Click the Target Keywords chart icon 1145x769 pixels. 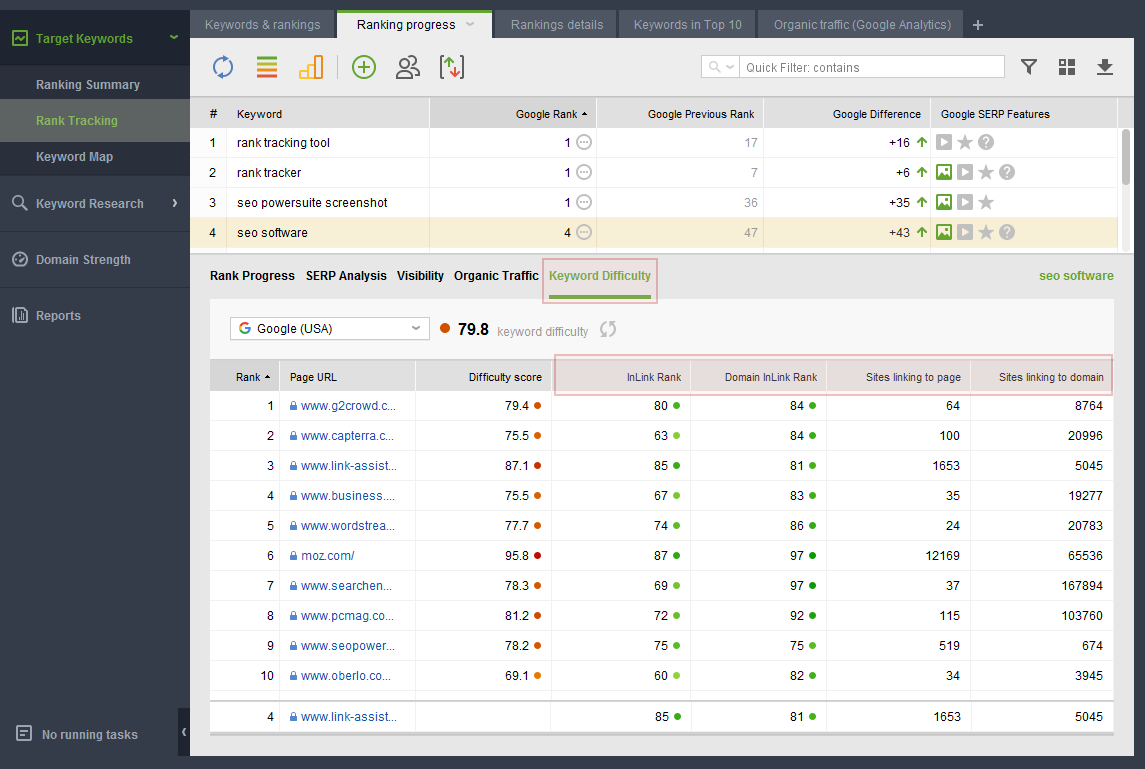point(20,38)
